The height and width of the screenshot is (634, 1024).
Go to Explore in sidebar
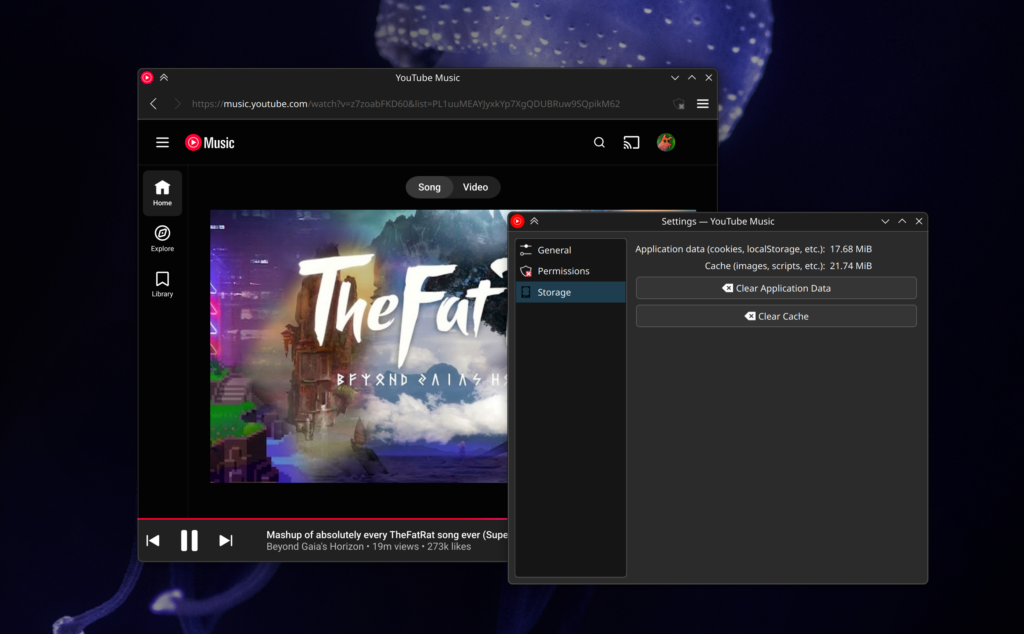pyautogui.click(x=162, y=238)
